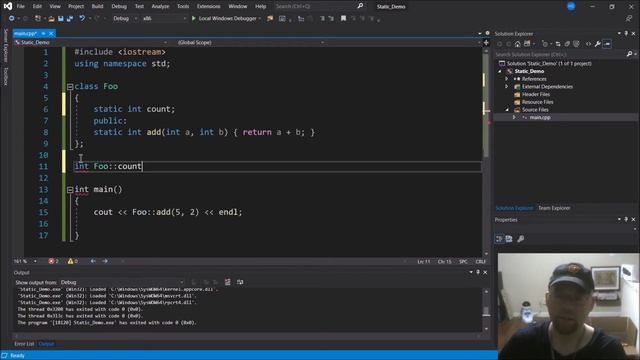Open the Project menu

76,6
